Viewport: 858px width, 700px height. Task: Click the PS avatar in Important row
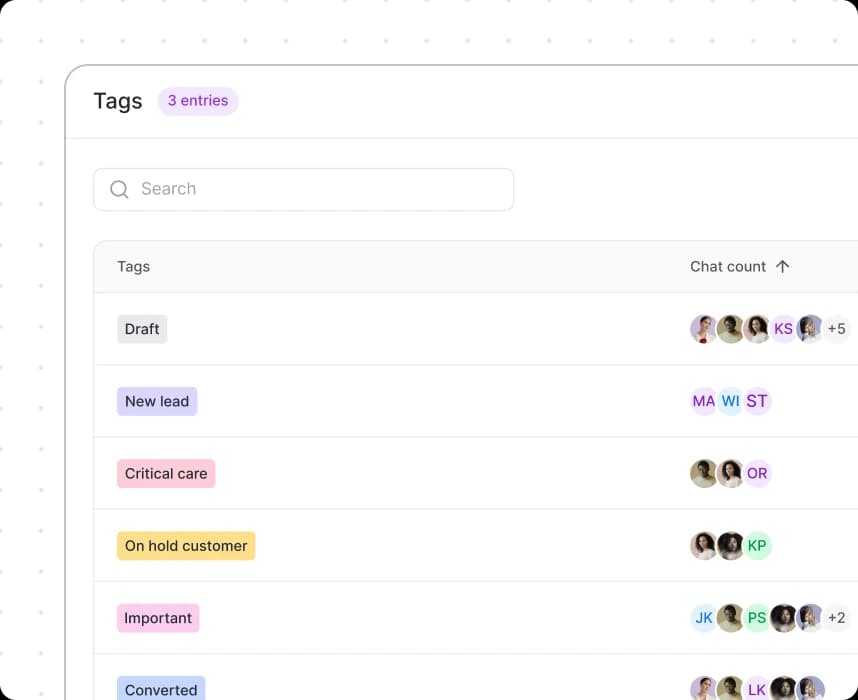point(757,618)
